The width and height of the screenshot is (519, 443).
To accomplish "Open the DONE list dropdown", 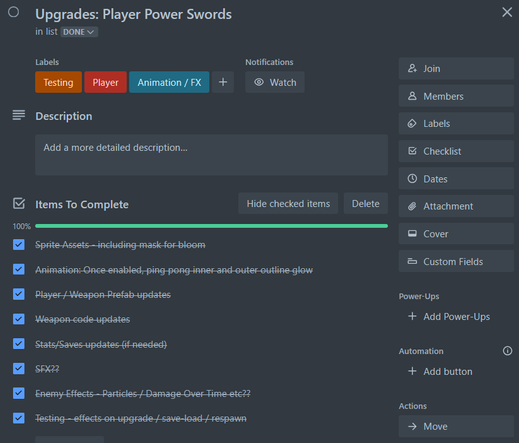I will point(79,32).
